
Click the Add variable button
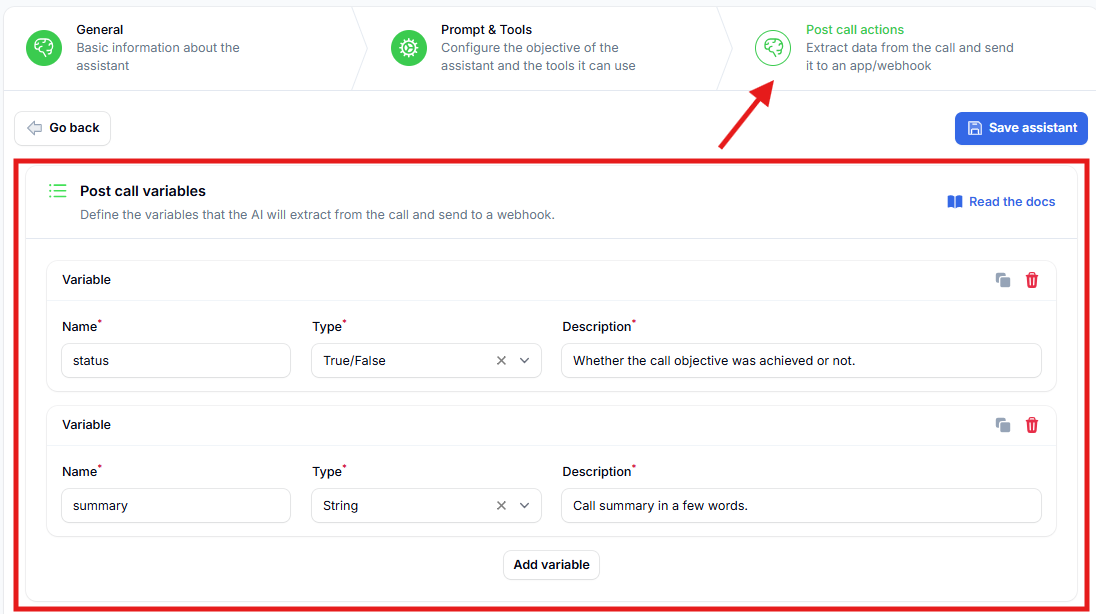[551, 564]
